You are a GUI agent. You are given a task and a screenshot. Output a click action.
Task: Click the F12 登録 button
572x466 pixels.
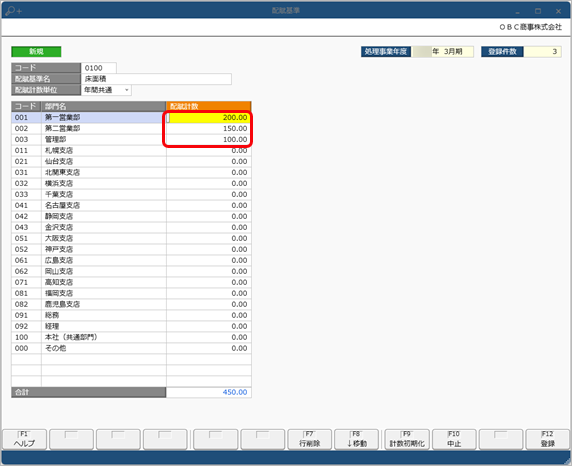point(548,439)
